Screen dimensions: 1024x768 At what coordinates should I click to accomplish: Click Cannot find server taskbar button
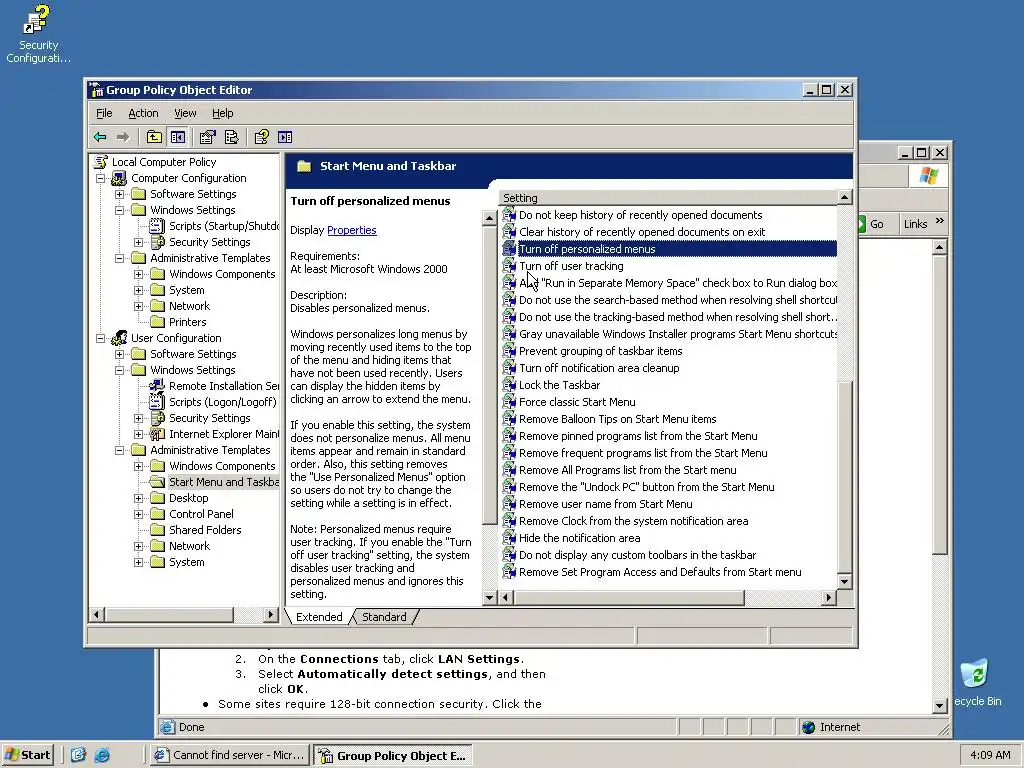(230, 755)
